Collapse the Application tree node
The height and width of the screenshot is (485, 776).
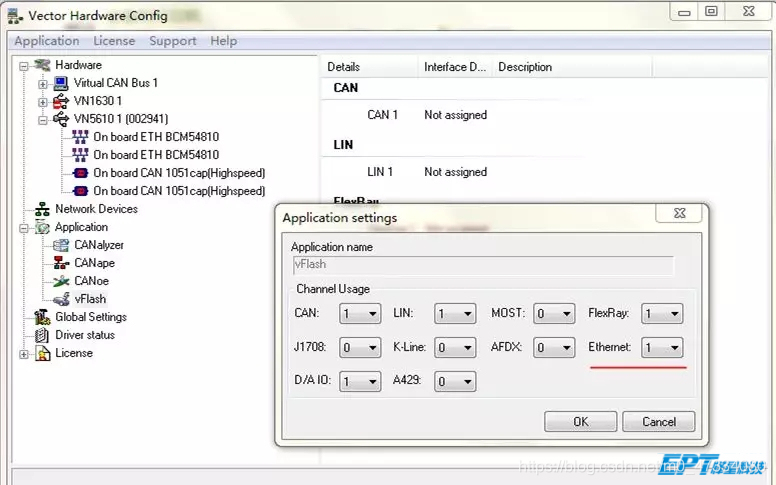pyautogui.click(x=23, y=228)
